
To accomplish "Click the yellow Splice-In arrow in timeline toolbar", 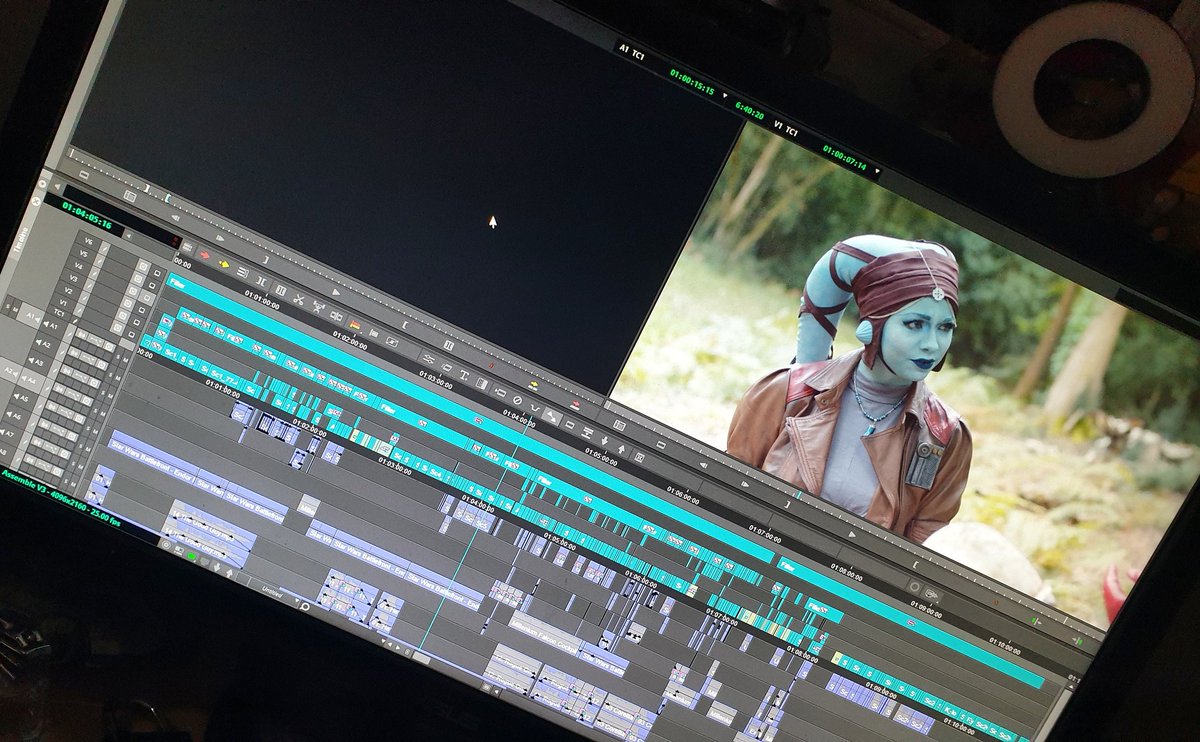I will 223,264.
